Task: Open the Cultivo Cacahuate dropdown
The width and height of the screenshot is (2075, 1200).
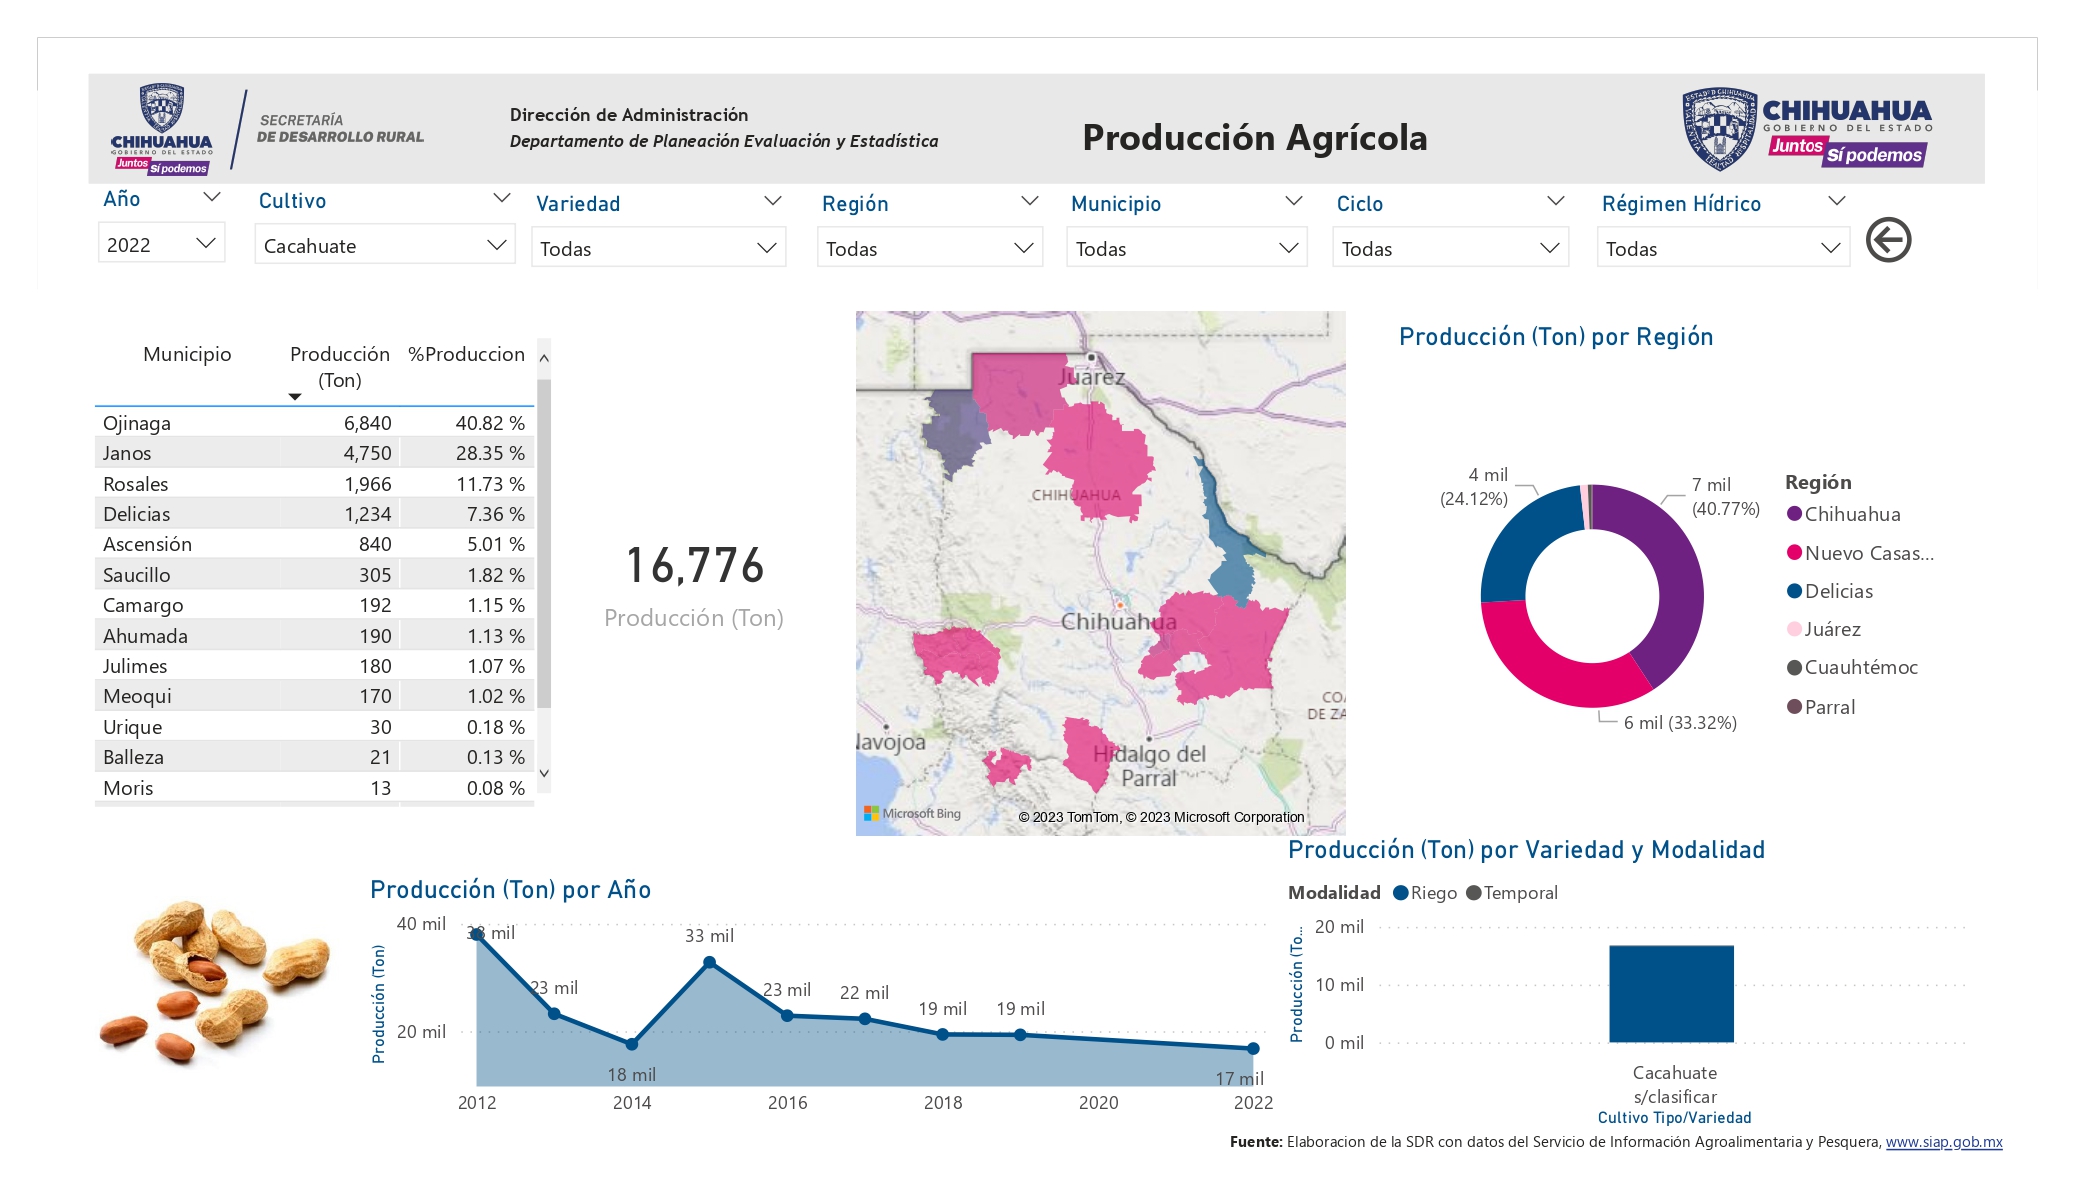Action: pyautogui.click(x=384, y=245)
